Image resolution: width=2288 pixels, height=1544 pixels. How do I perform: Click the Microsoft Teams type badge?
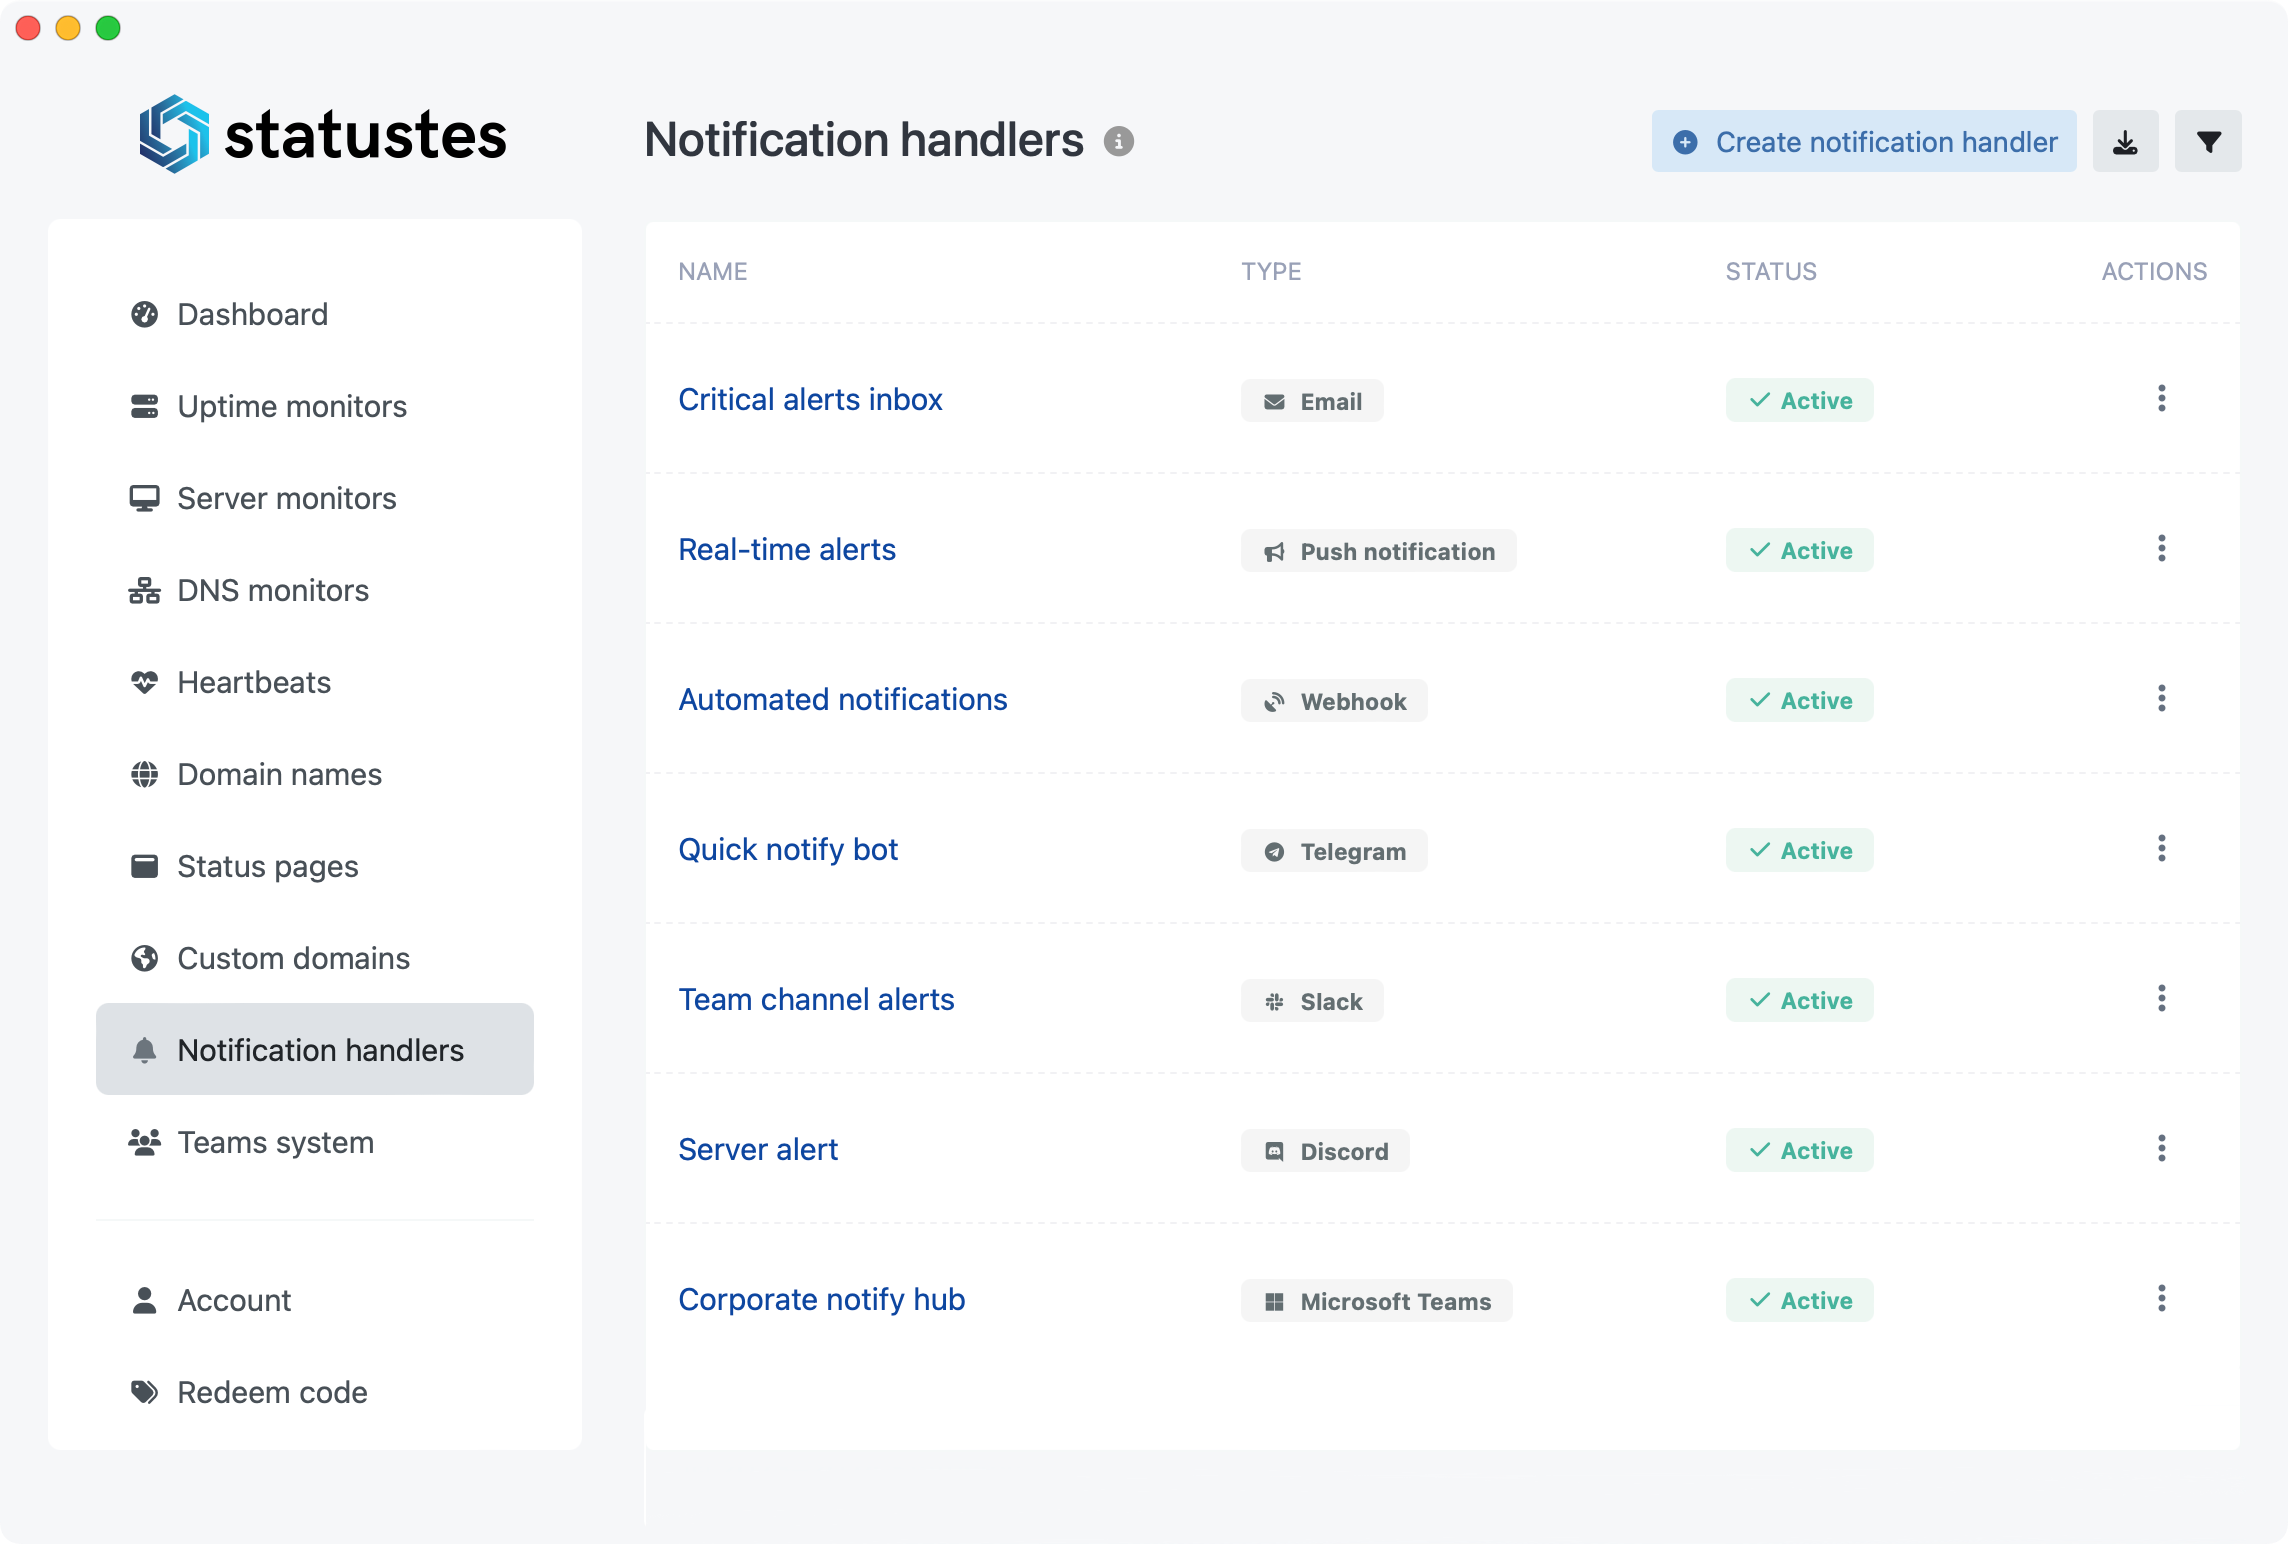click(1376, 1301)
